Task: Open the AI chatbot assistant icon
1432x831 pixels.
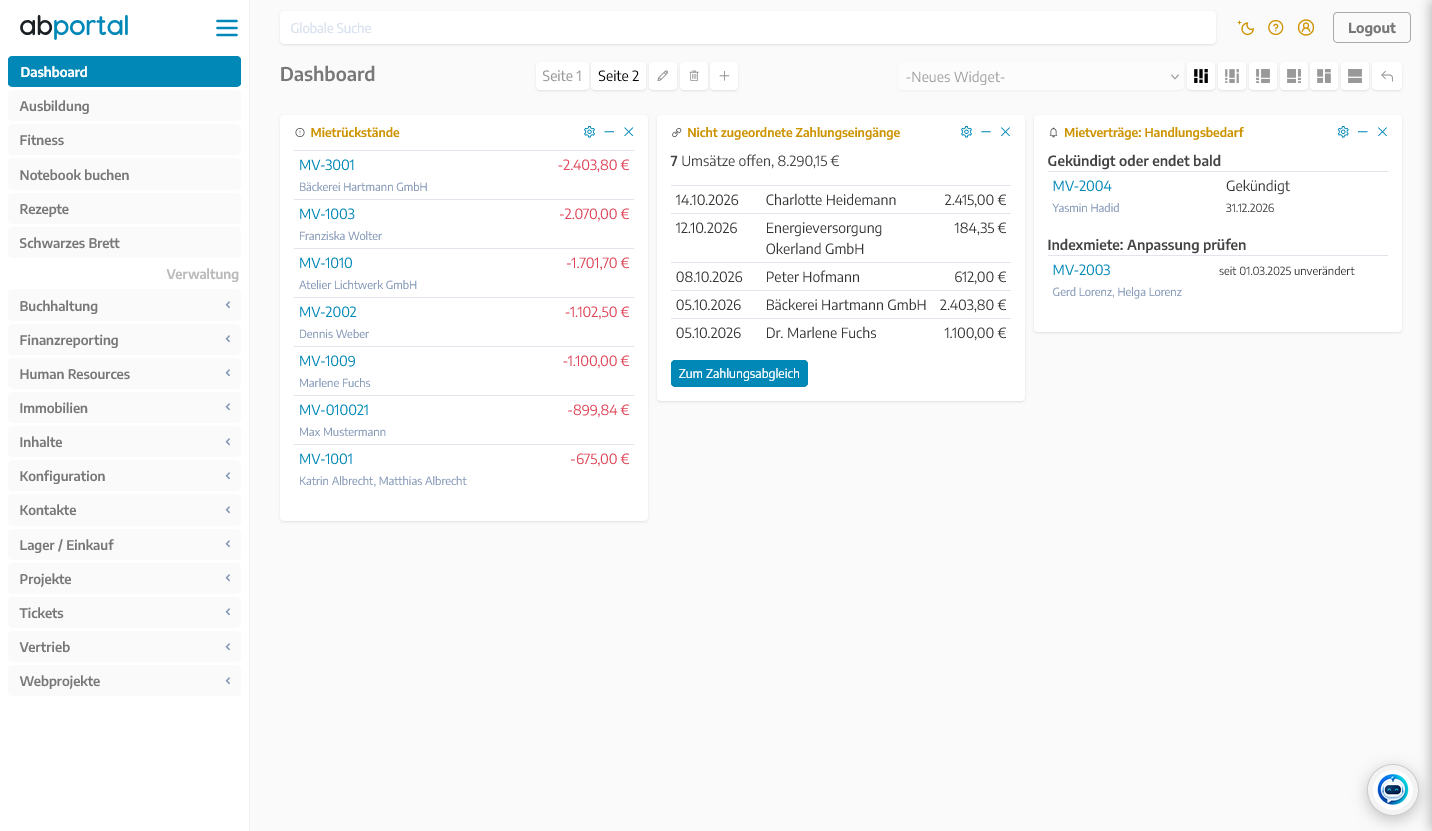Action: (x=1393, y=790)
